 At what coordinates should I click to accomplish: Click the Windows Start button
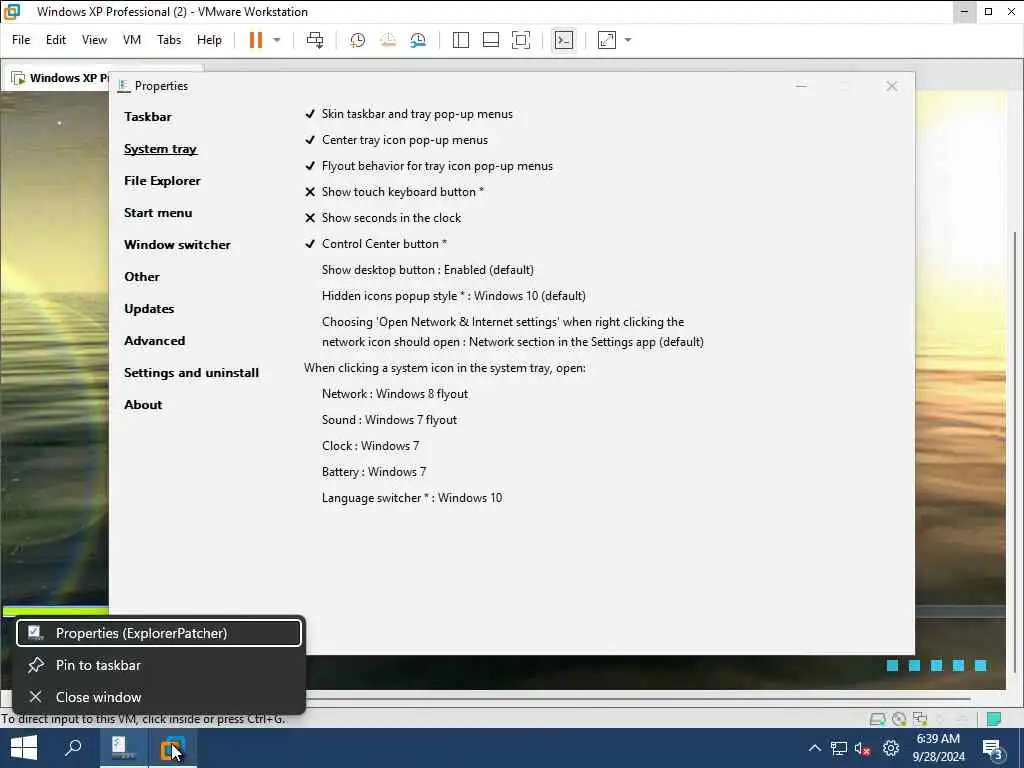(24, 748)
